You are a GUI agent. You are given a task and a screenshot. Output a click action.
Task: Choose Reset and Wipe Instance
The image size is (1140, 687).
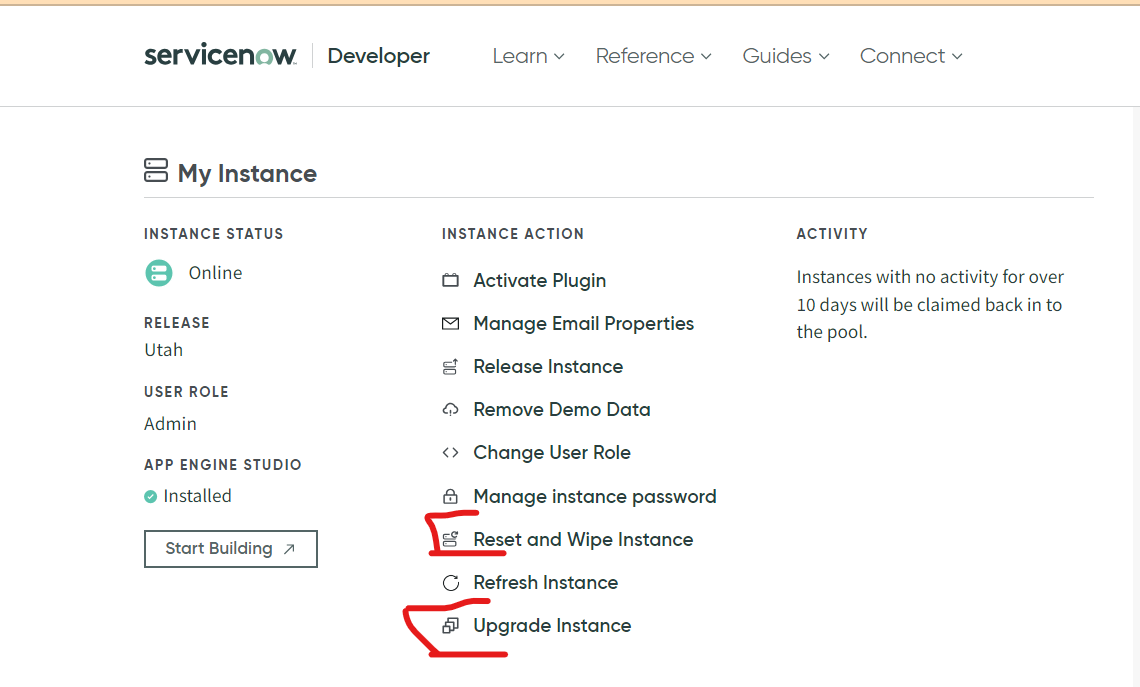coord(583,539)
